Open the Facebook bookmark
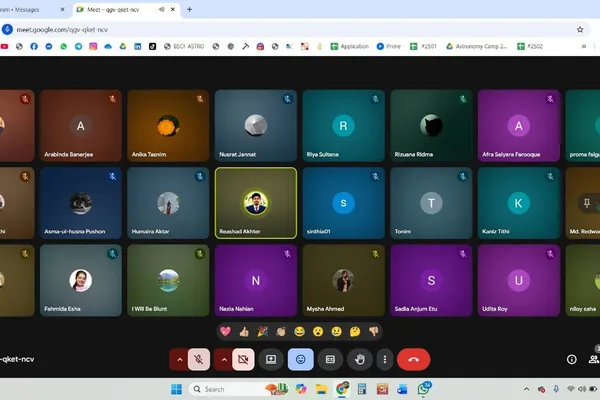This screenshot has width=600, height=400. (34, 46)
